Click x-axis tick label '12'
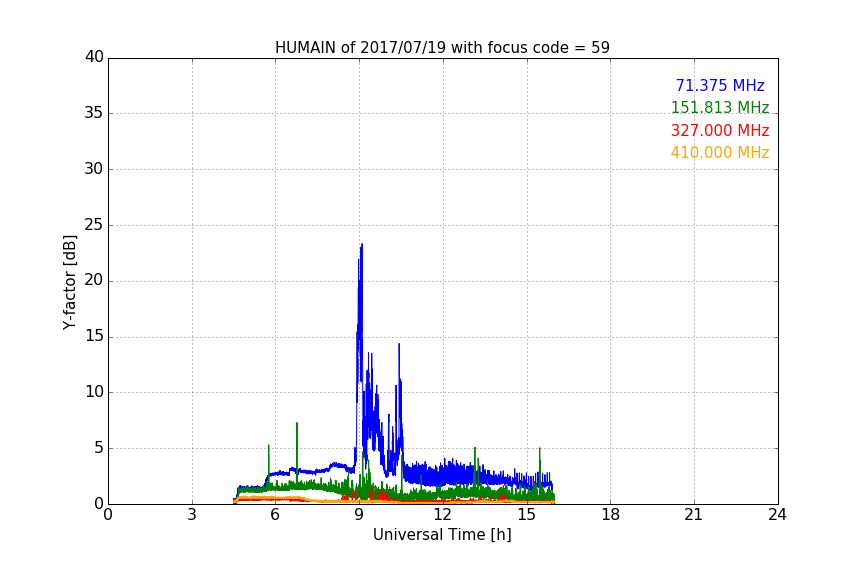This screenshot has height=576, width=864. tap(442, 515)
